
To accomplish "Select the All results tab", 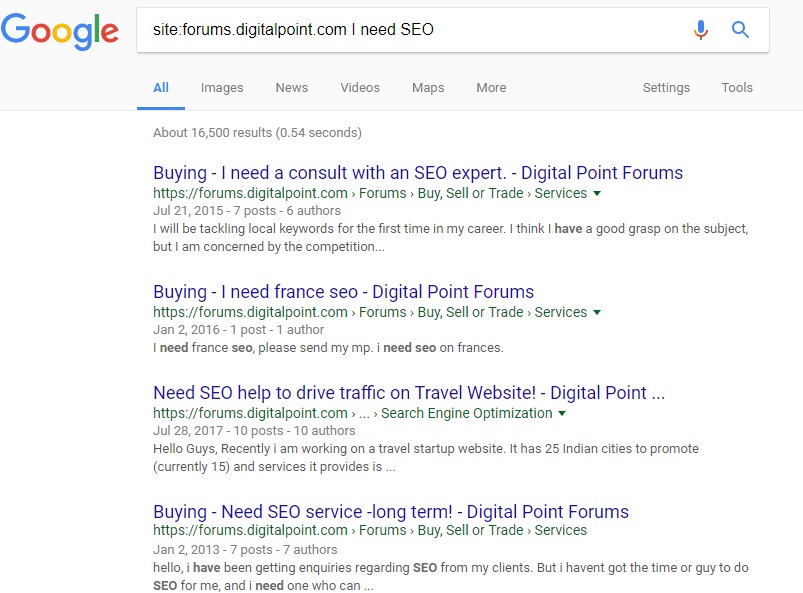I will click(x=161, y=88).
